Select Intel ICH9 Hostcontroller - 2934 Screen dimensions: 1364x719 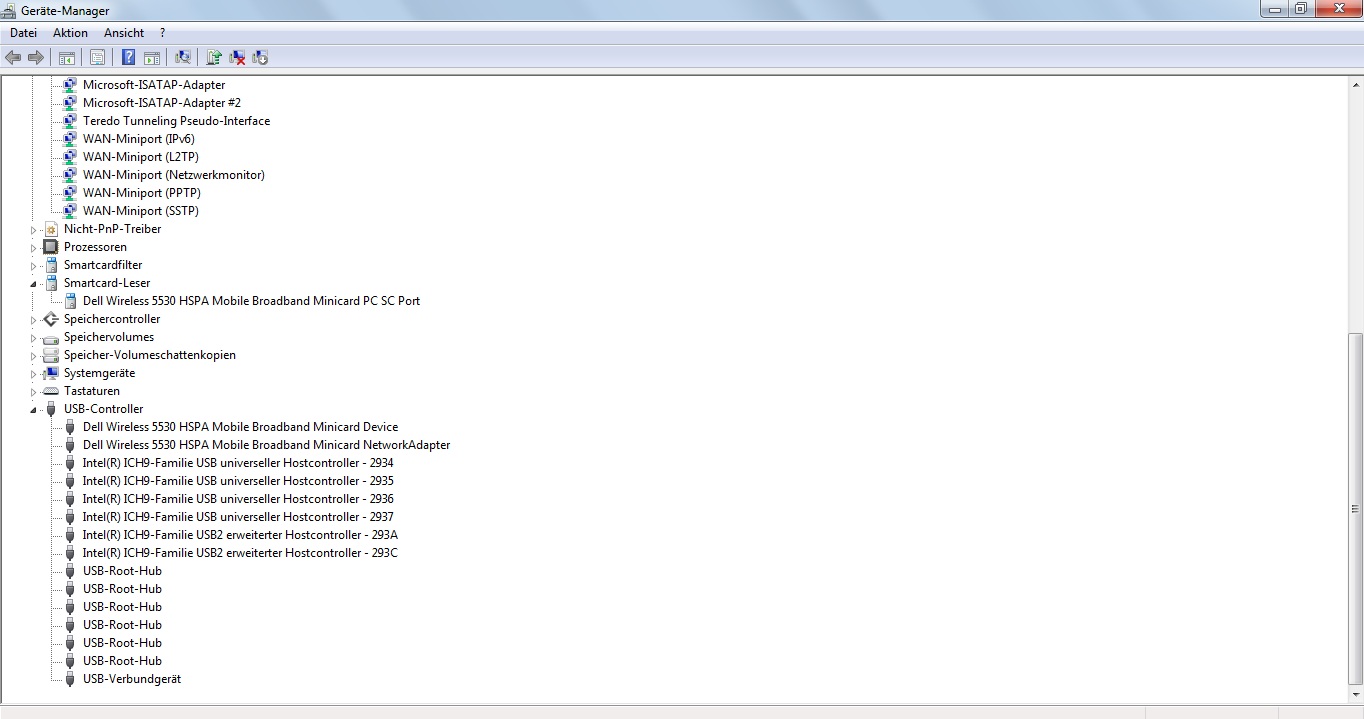pyautogui.click(x=238, y=462)
